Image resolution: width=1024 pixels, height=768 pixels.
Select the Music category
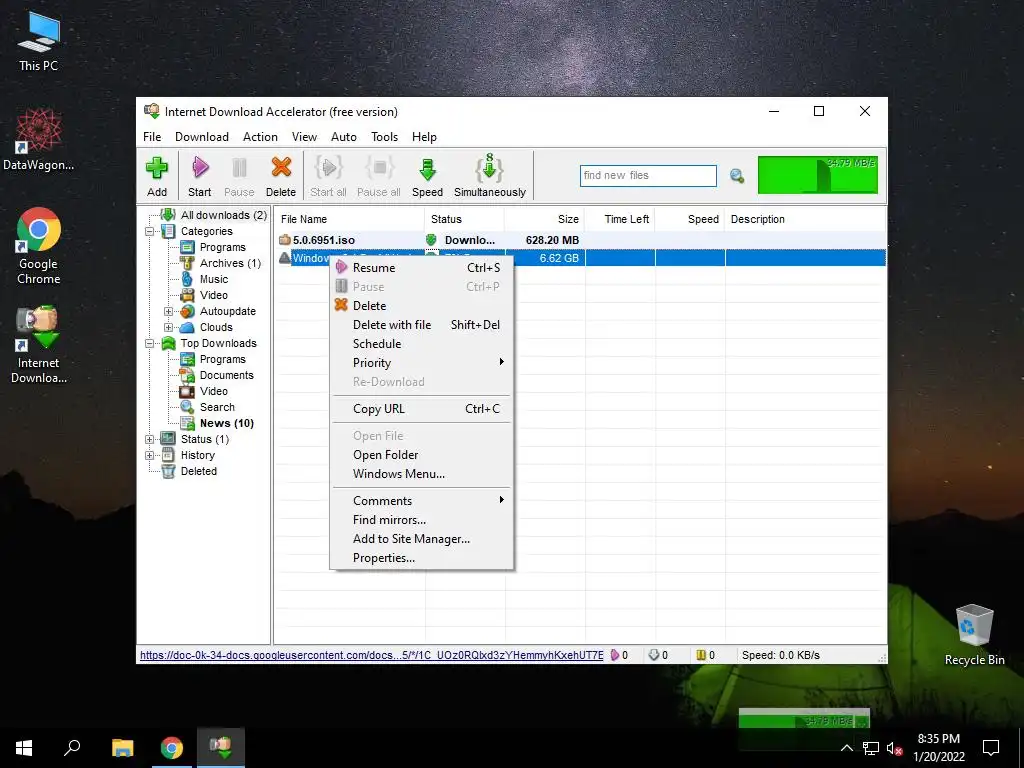[x=214, y=279]
